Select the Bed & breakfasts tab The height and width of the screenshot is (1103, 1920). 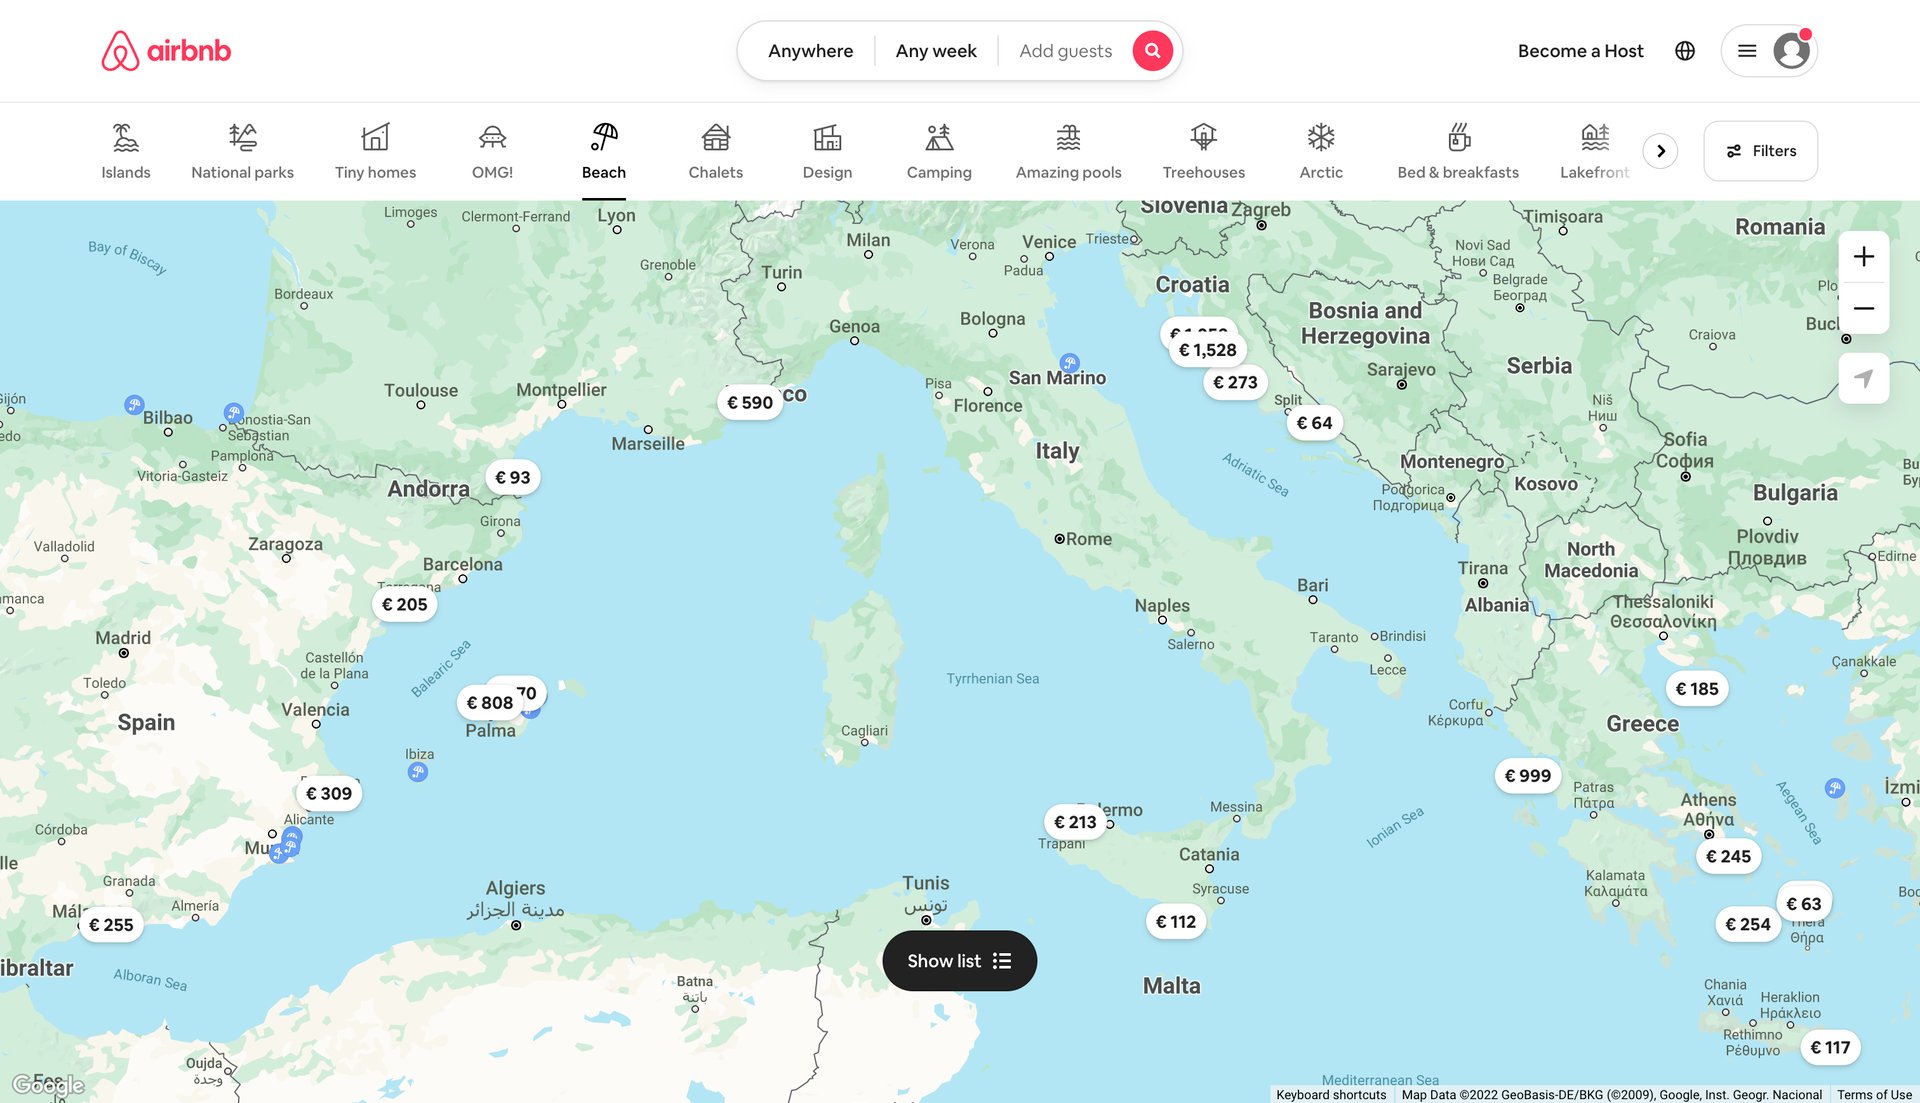coord(1458,150)
